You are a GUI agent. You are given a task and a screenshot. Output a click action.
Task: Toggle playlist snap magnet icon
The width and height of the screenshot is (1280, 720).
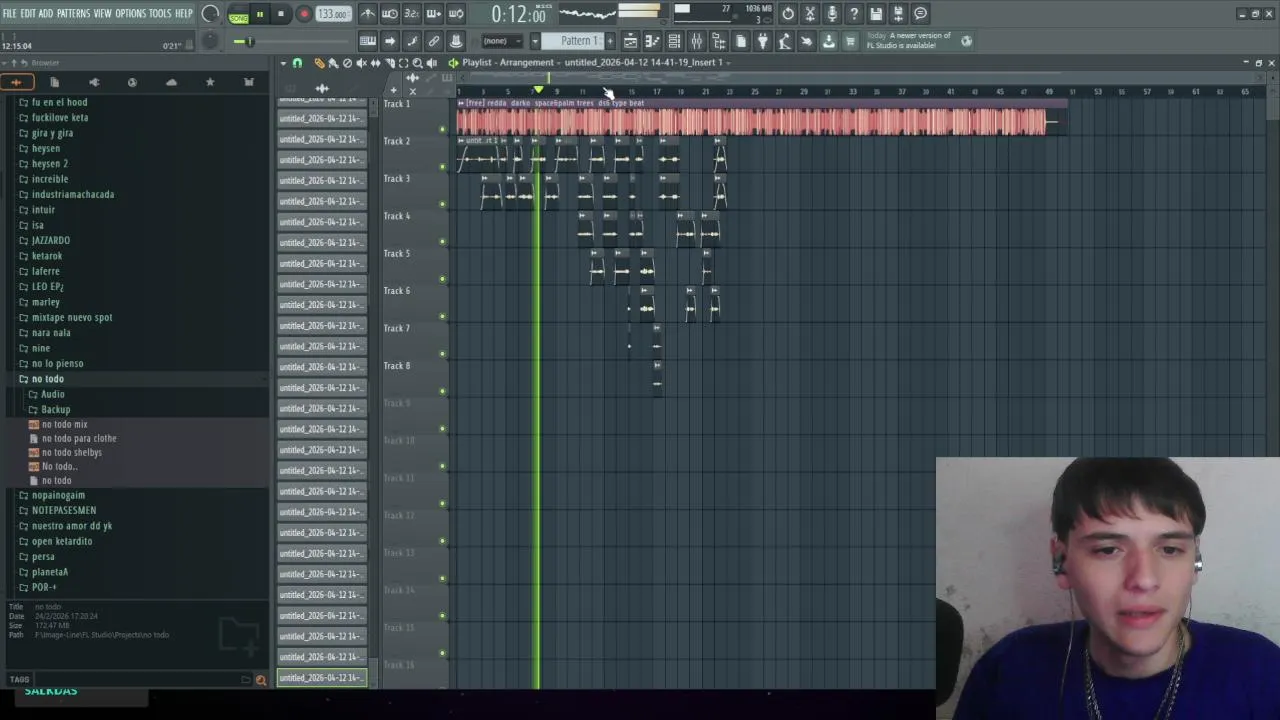[x=297, y=63]
